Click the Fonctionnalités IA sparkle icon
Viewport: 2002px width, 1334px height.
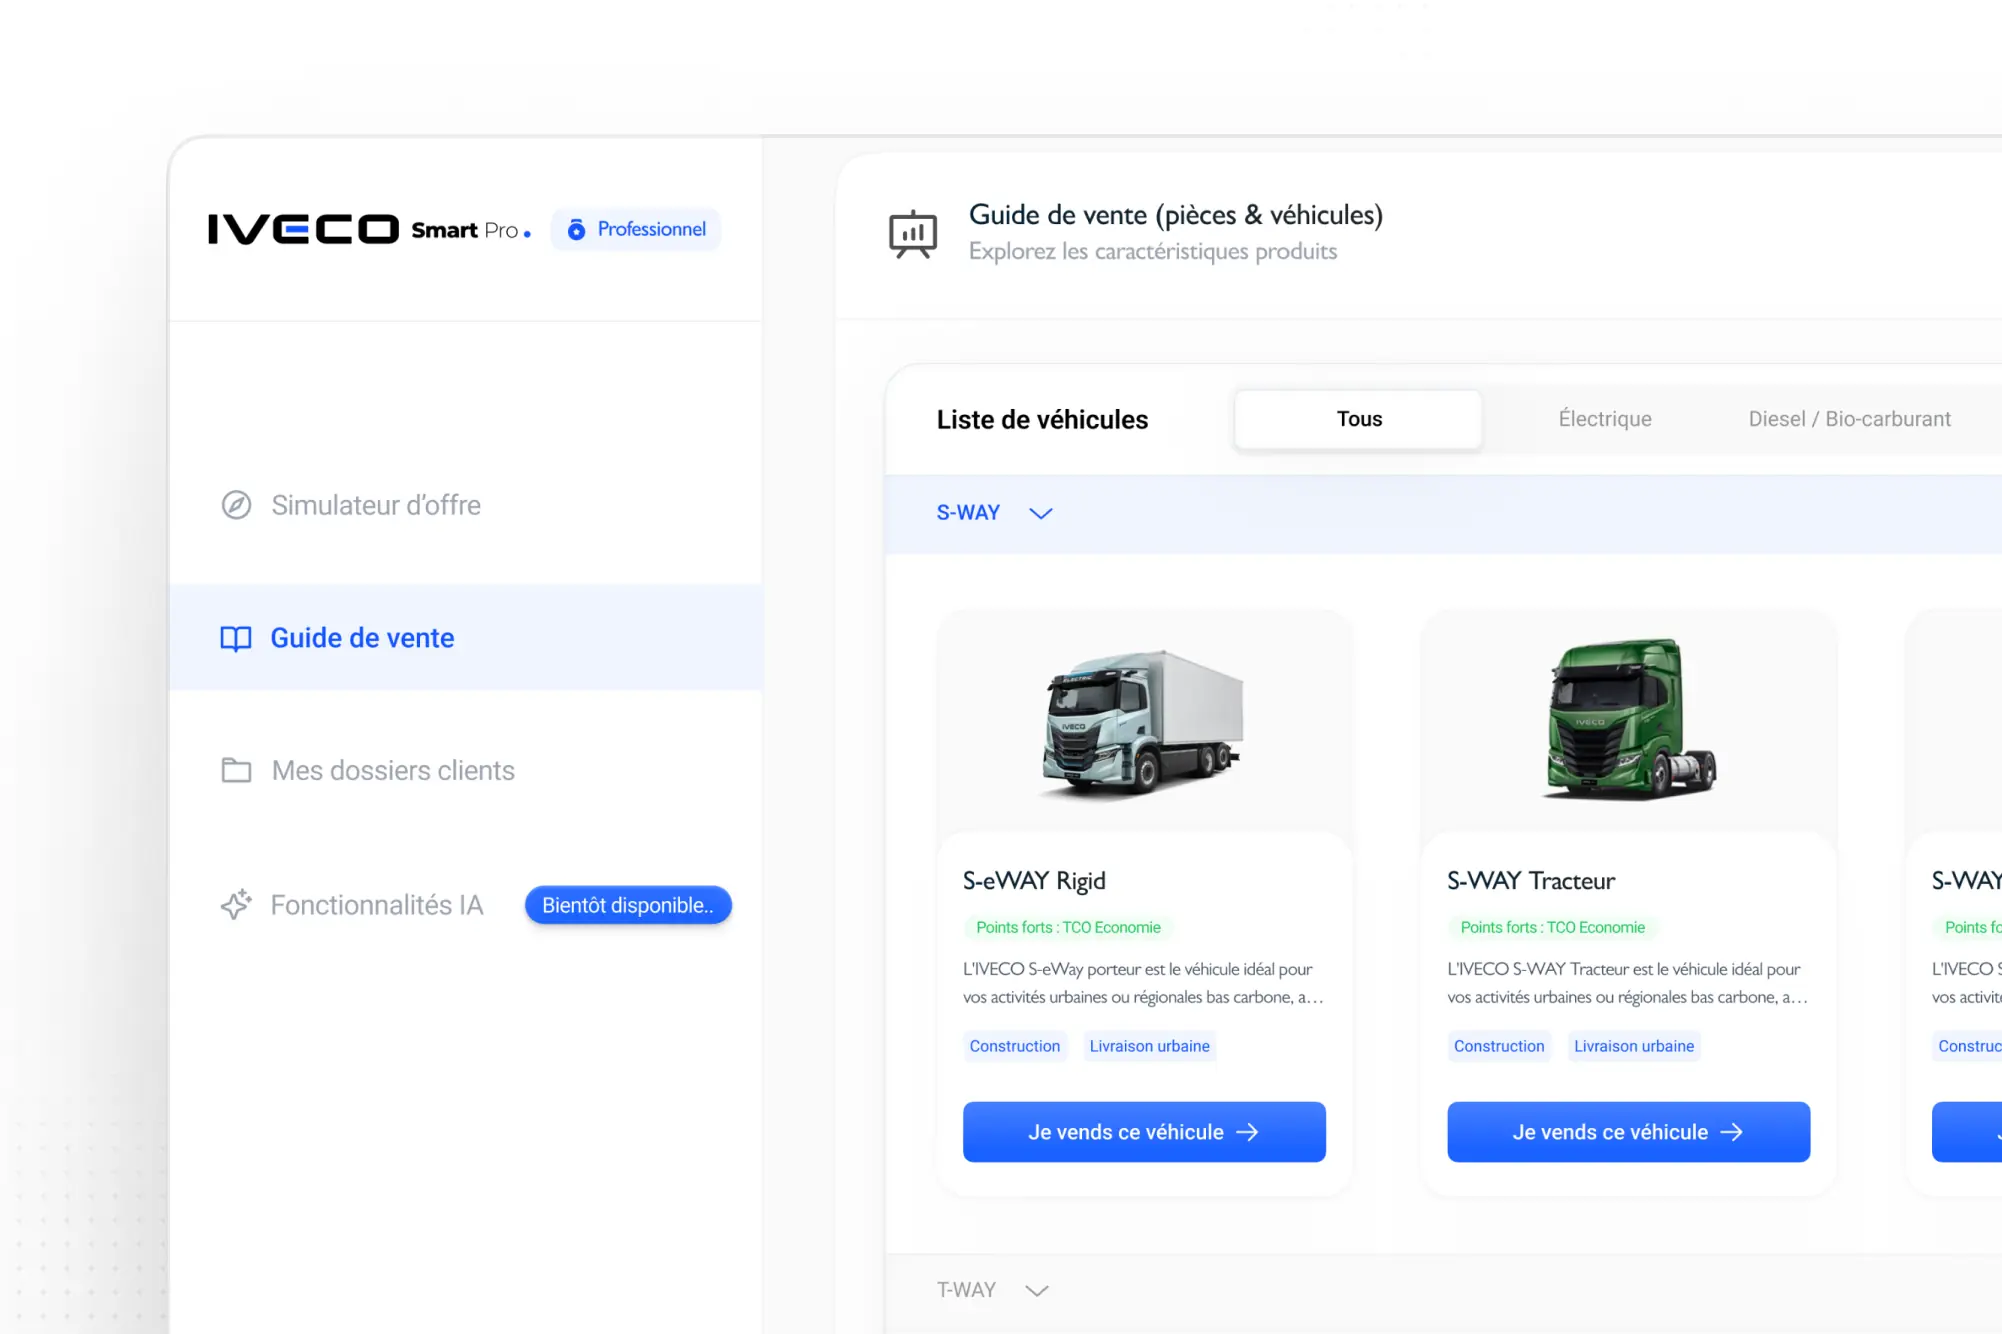236,904
